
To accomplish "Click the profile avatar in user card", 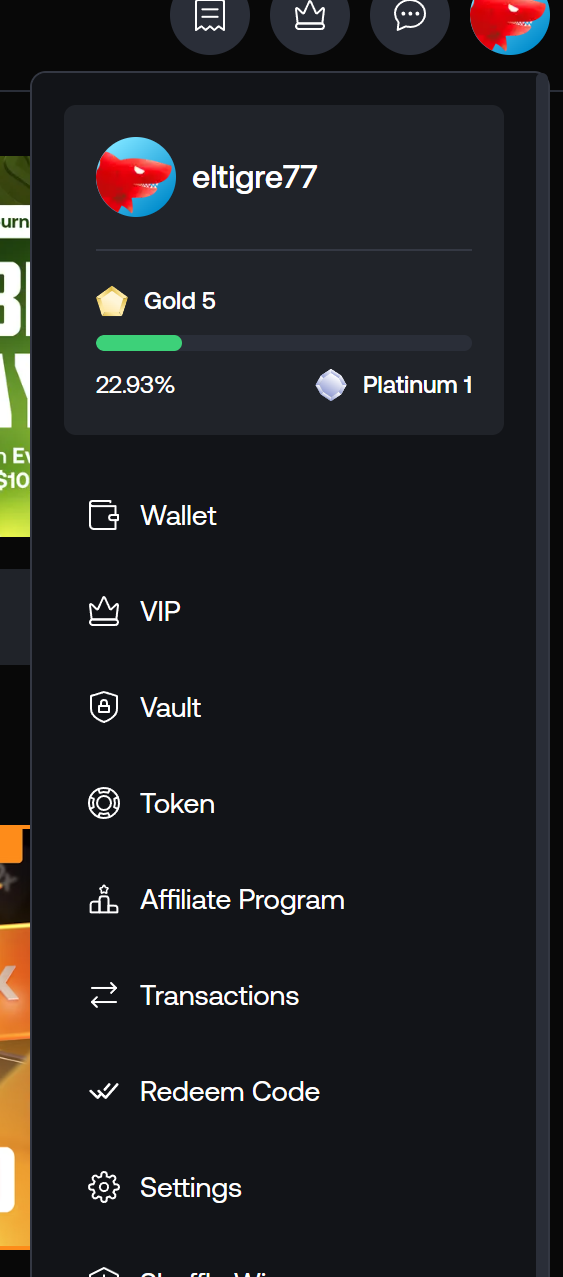I will (x=136, y=177).
